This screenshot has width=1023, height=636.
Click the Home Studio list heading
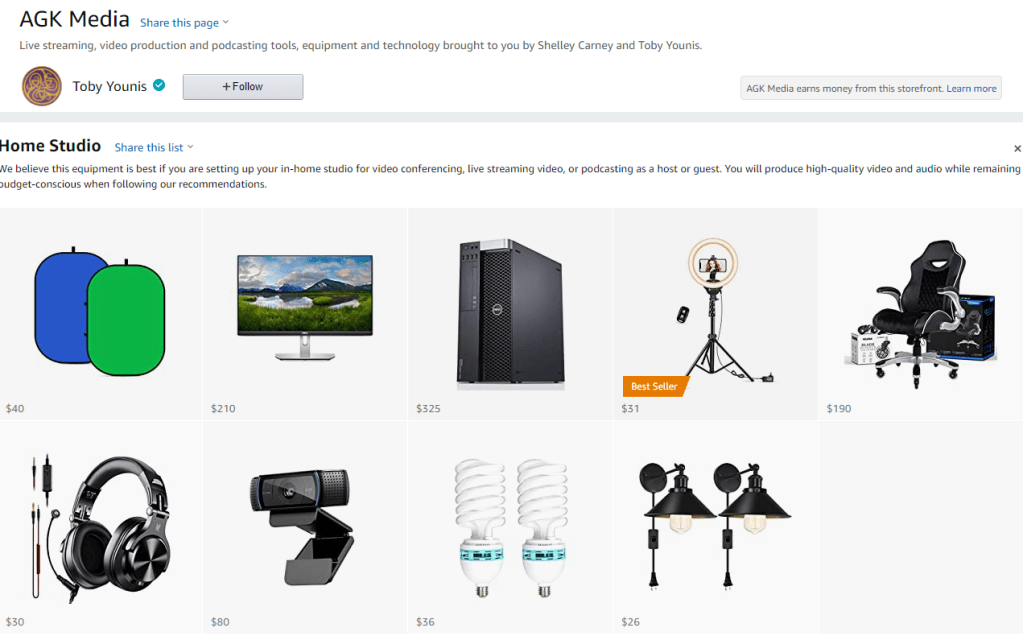tap(50, 145)
